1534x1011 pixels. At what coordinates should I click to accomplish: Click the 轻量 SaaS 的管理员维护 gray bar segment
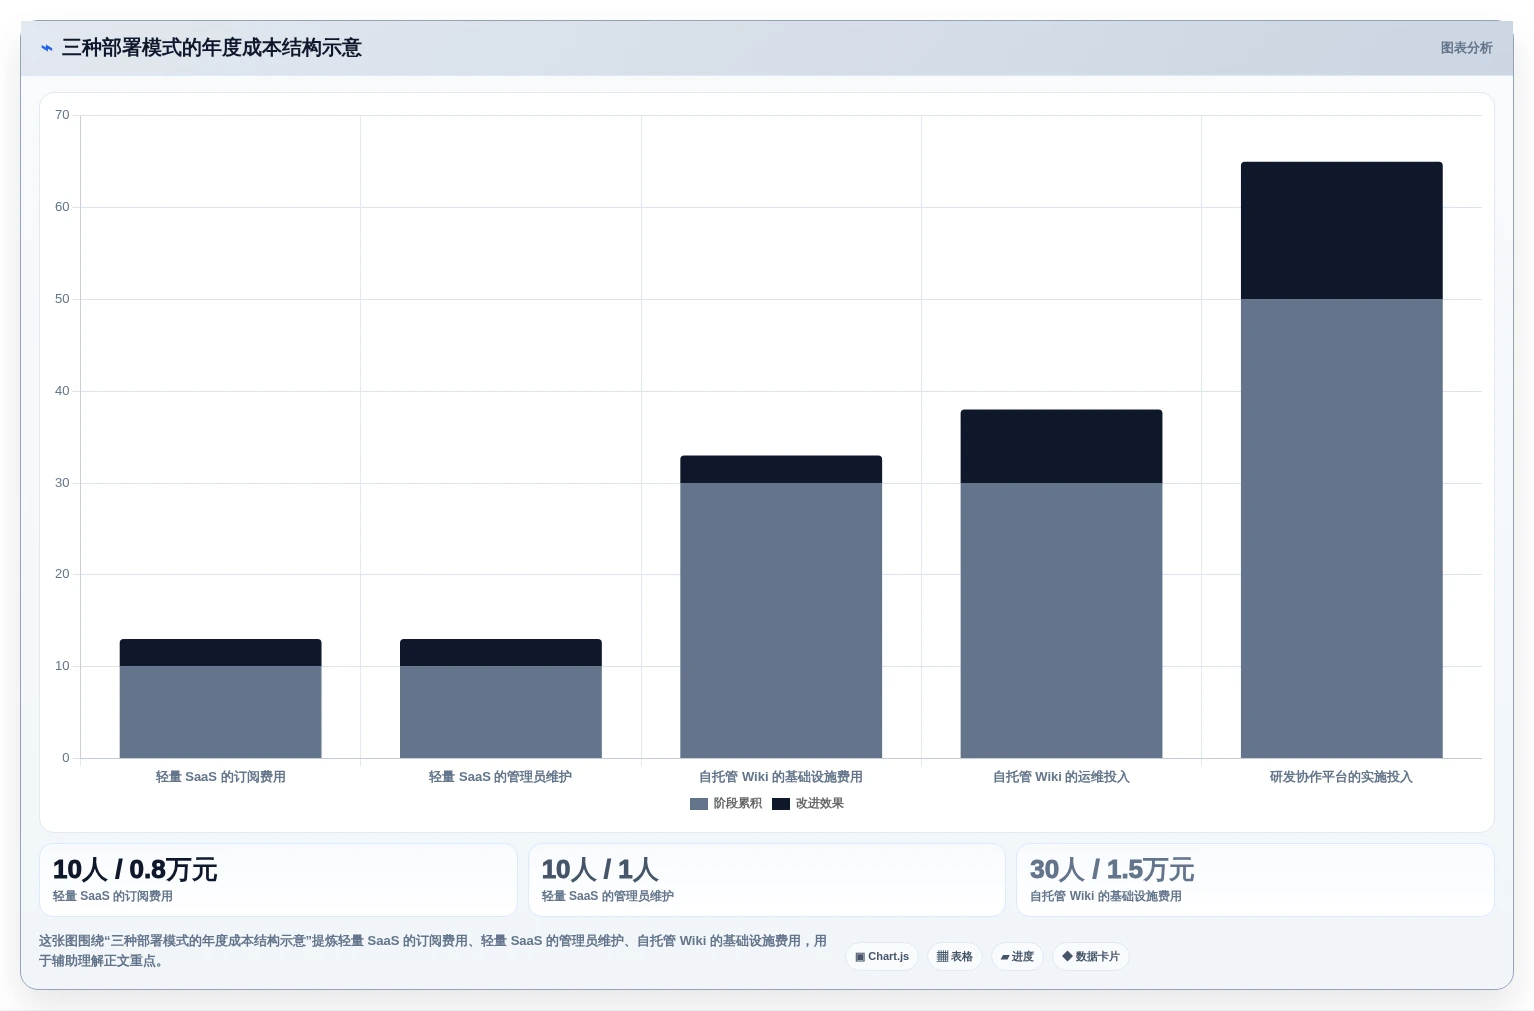click(x=501, y=712)
